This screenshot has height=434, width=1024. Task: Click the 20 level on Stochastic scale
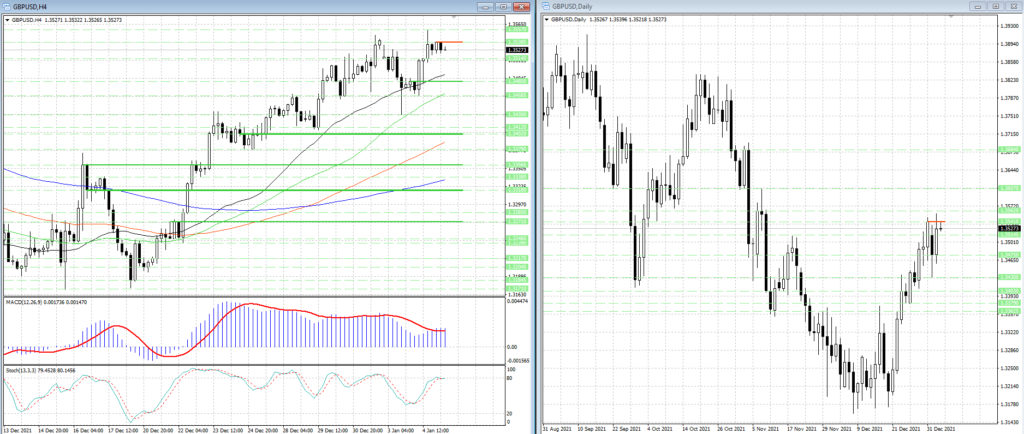coord(510,415)
